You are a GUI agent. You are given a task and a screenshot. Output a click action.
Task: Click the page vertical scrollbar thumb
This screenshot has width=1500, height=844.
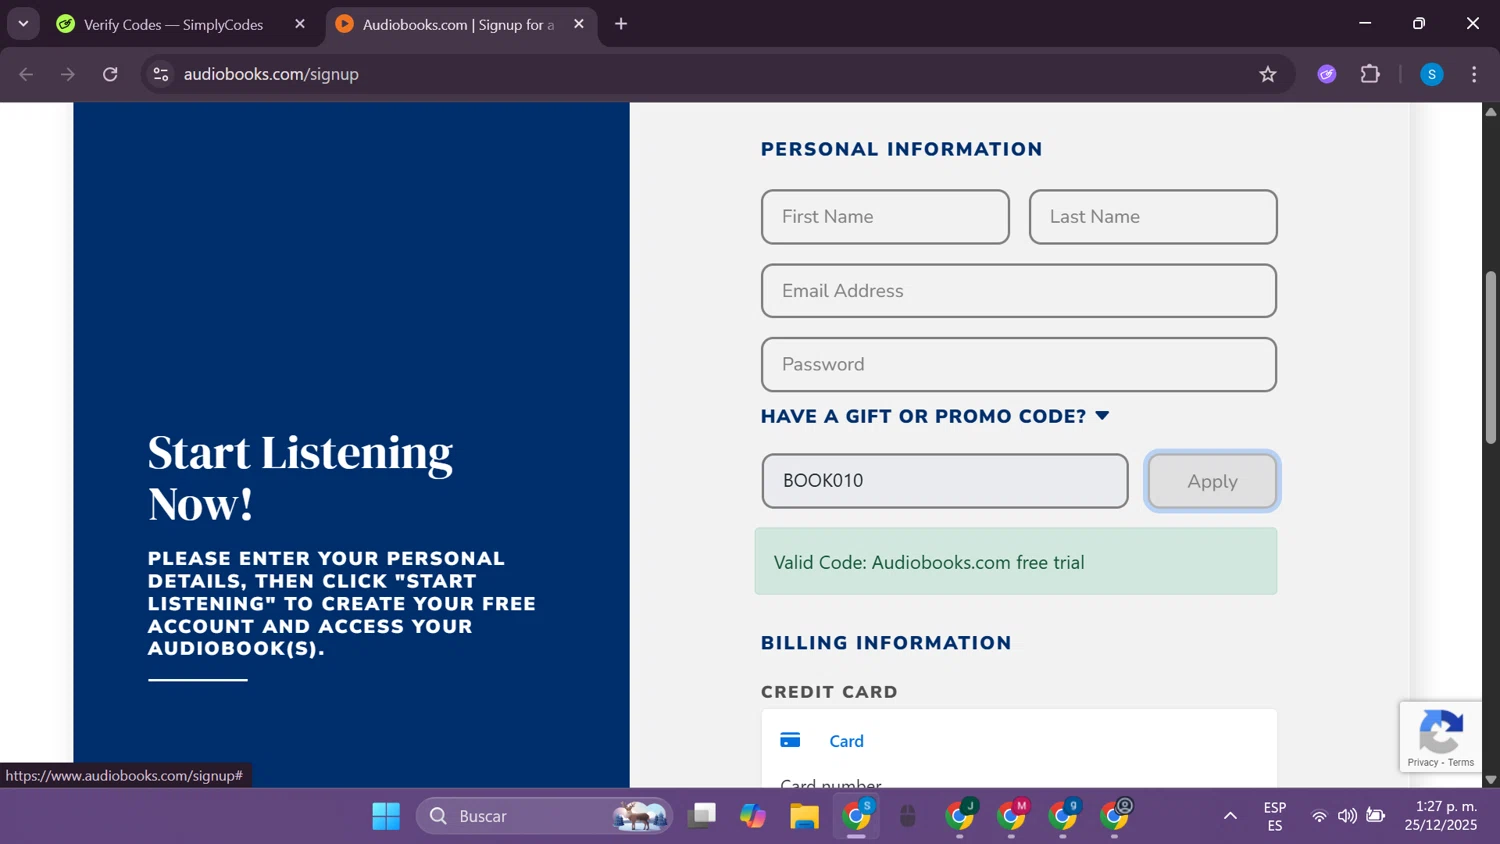1490,355
